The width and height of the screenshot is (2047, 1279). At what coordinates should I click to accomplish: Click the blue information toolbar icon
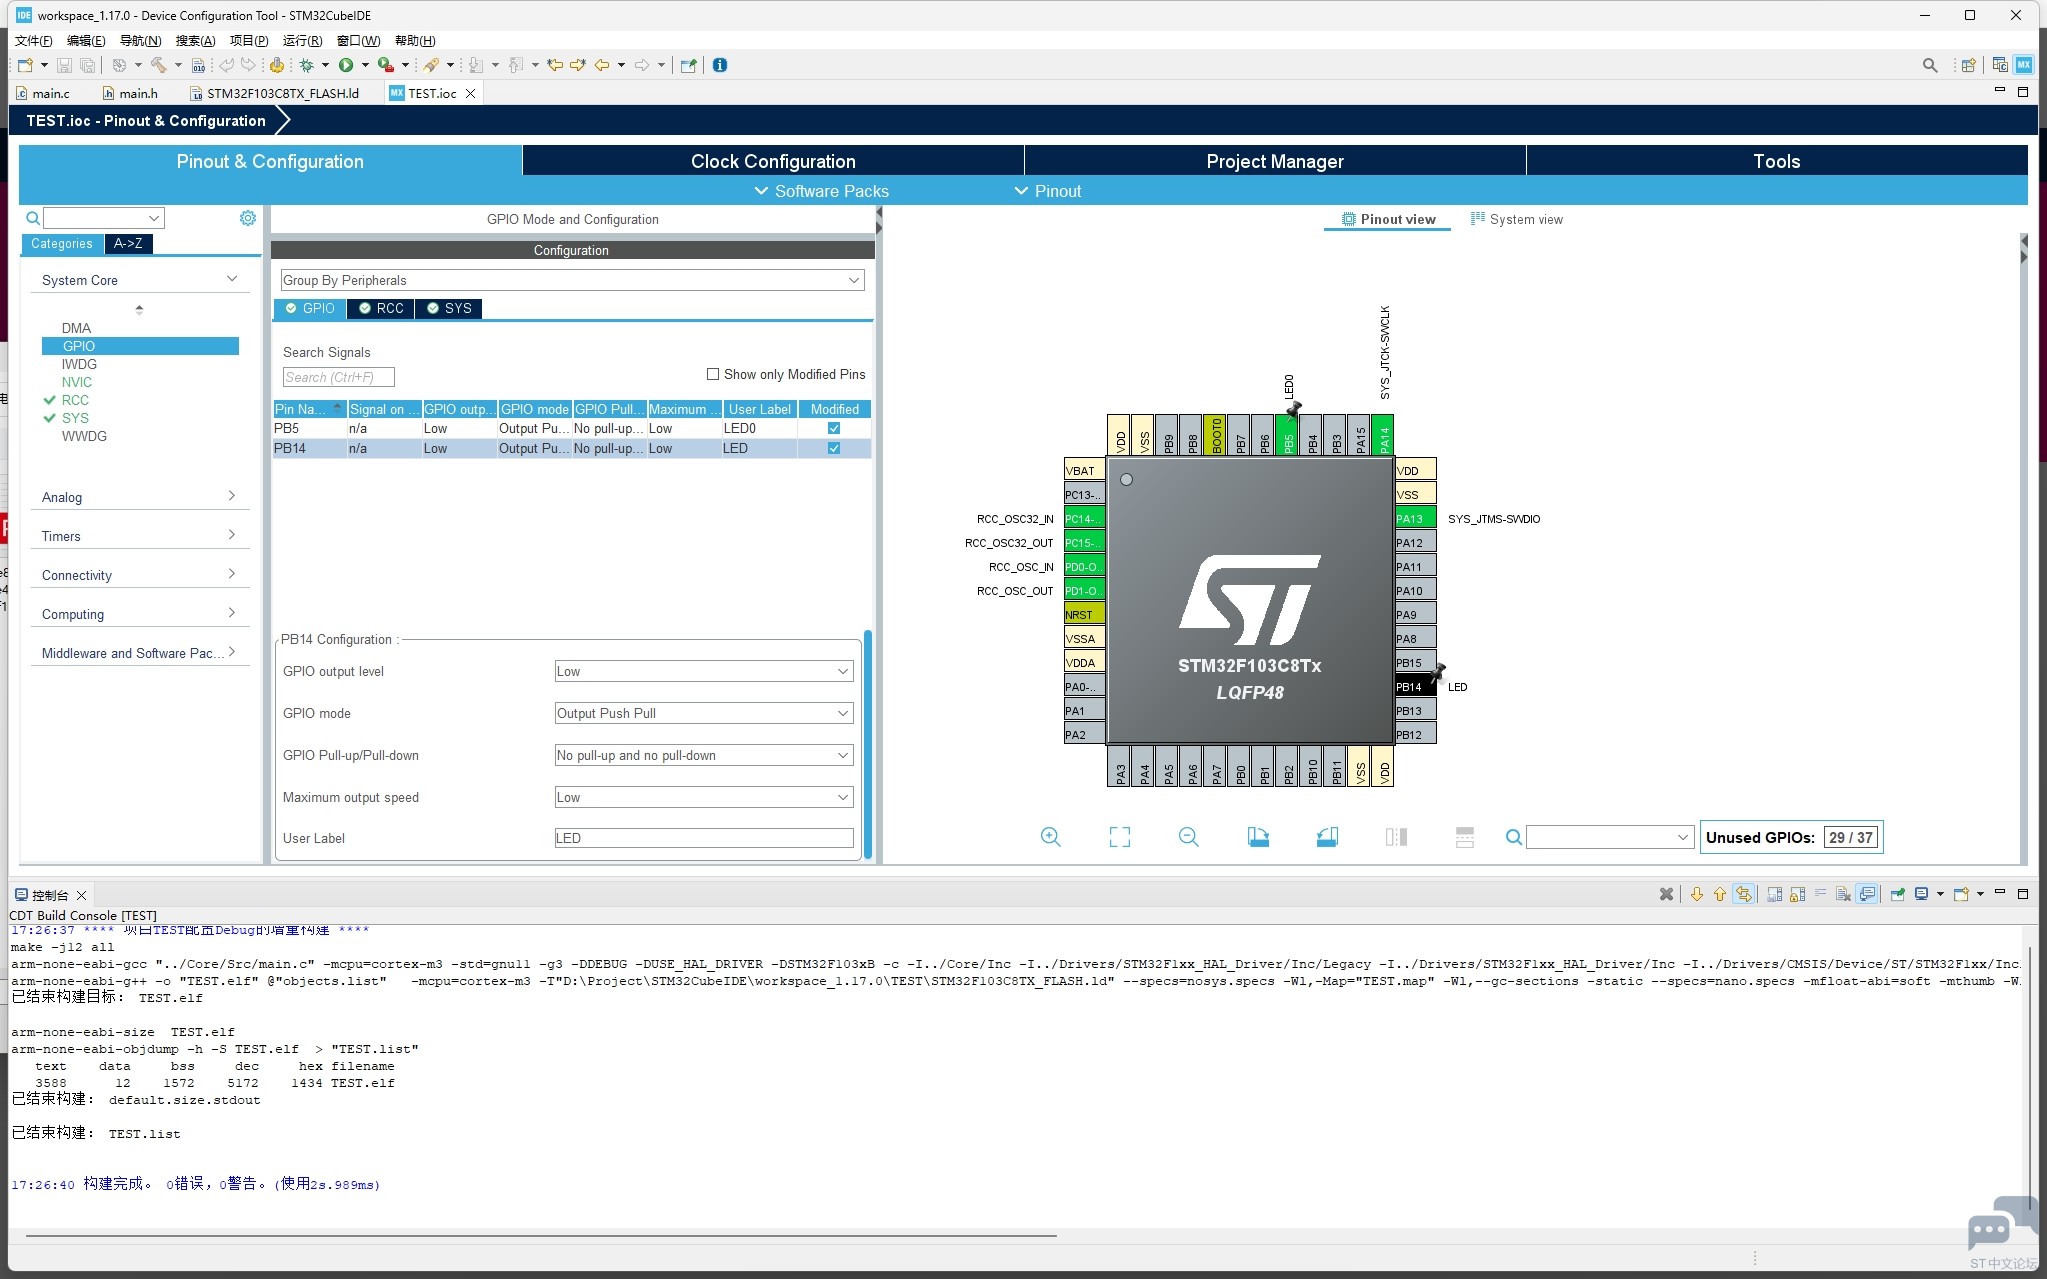(720, 65)
